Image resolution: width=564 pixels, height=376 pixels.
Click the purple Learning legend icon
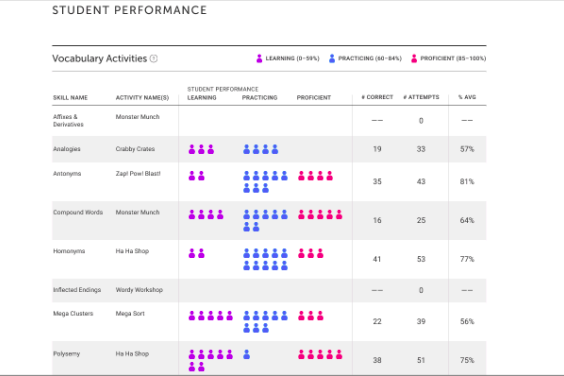259,58
